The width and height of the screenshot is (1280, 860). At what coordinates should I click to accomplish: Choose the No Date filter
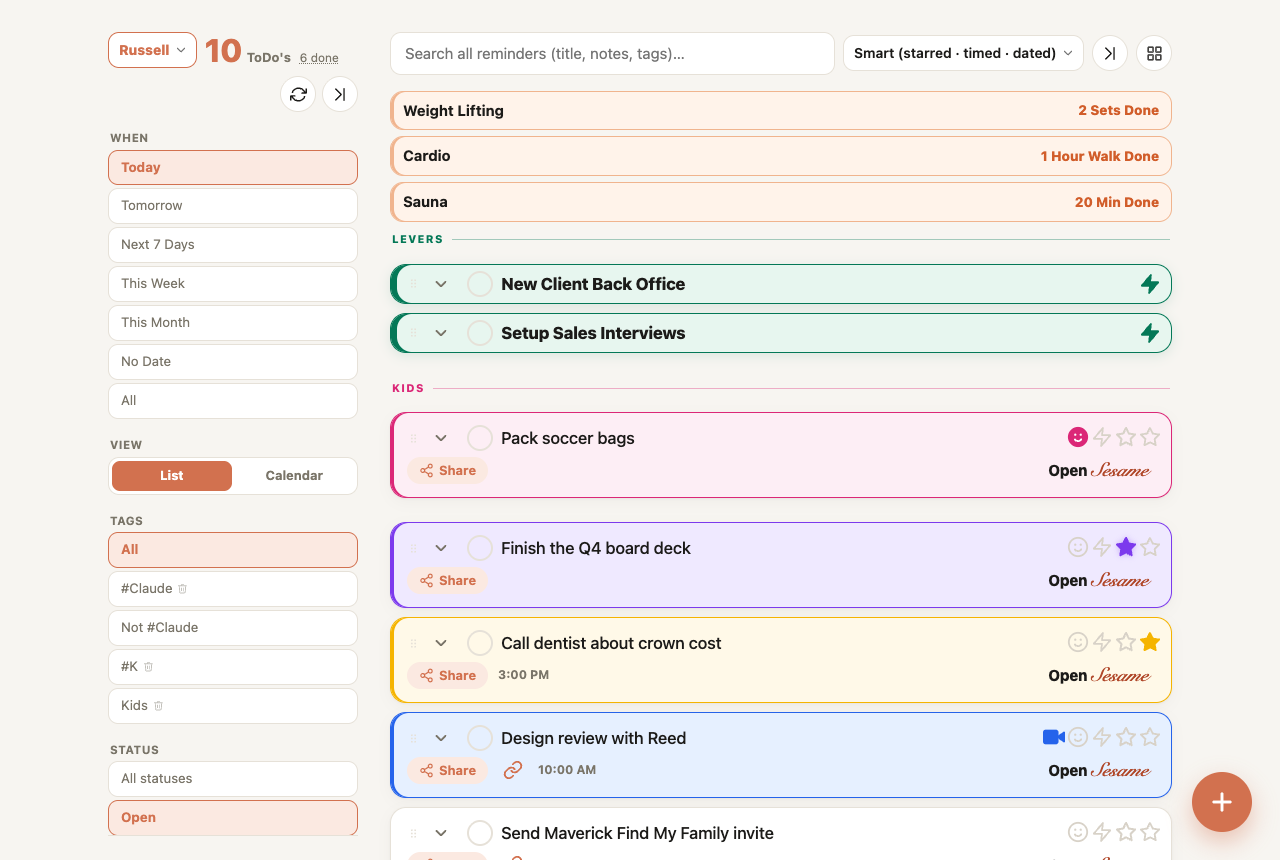233,362
